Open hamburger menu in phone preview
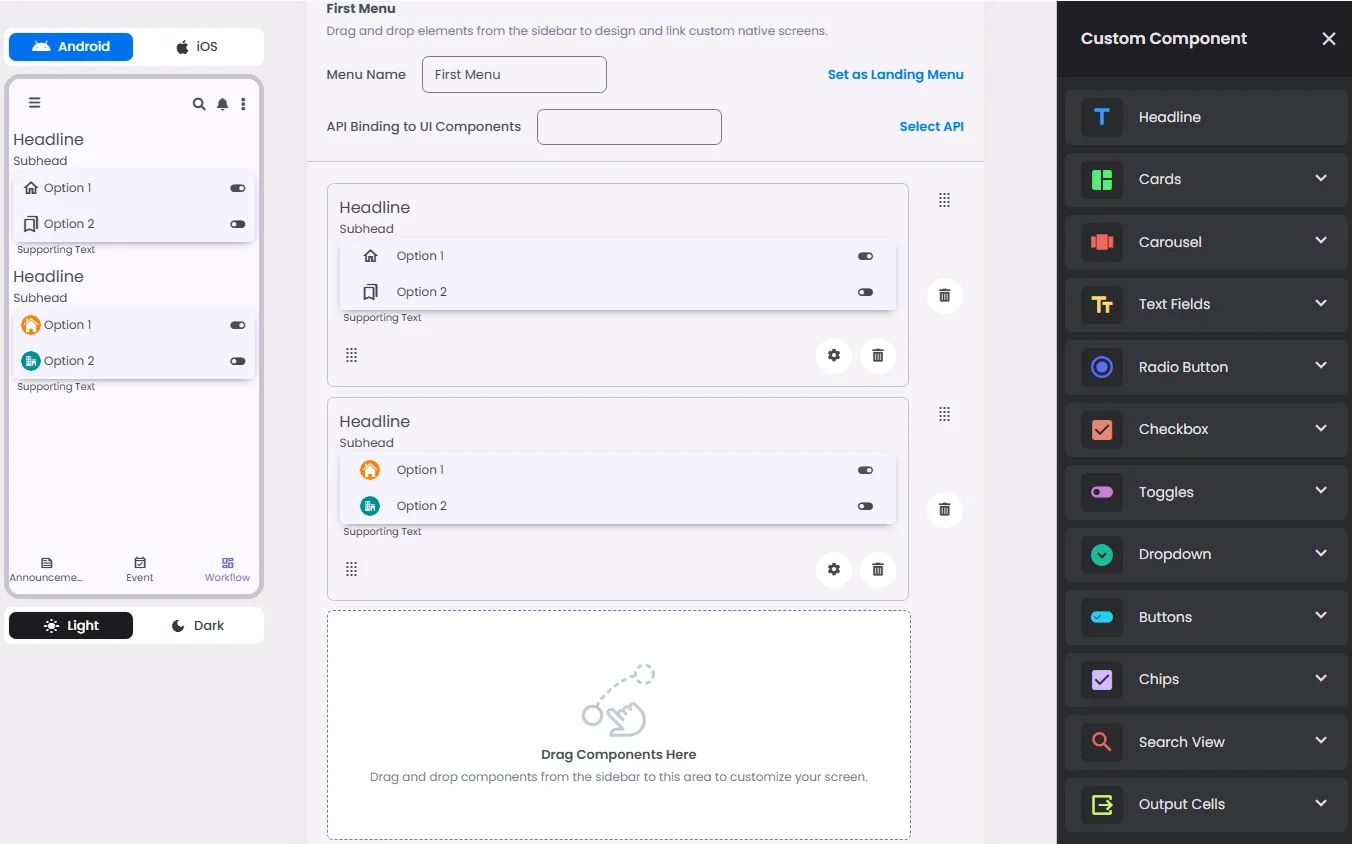The height and width of the screenshot is (844, 1352). click(34, 103)
